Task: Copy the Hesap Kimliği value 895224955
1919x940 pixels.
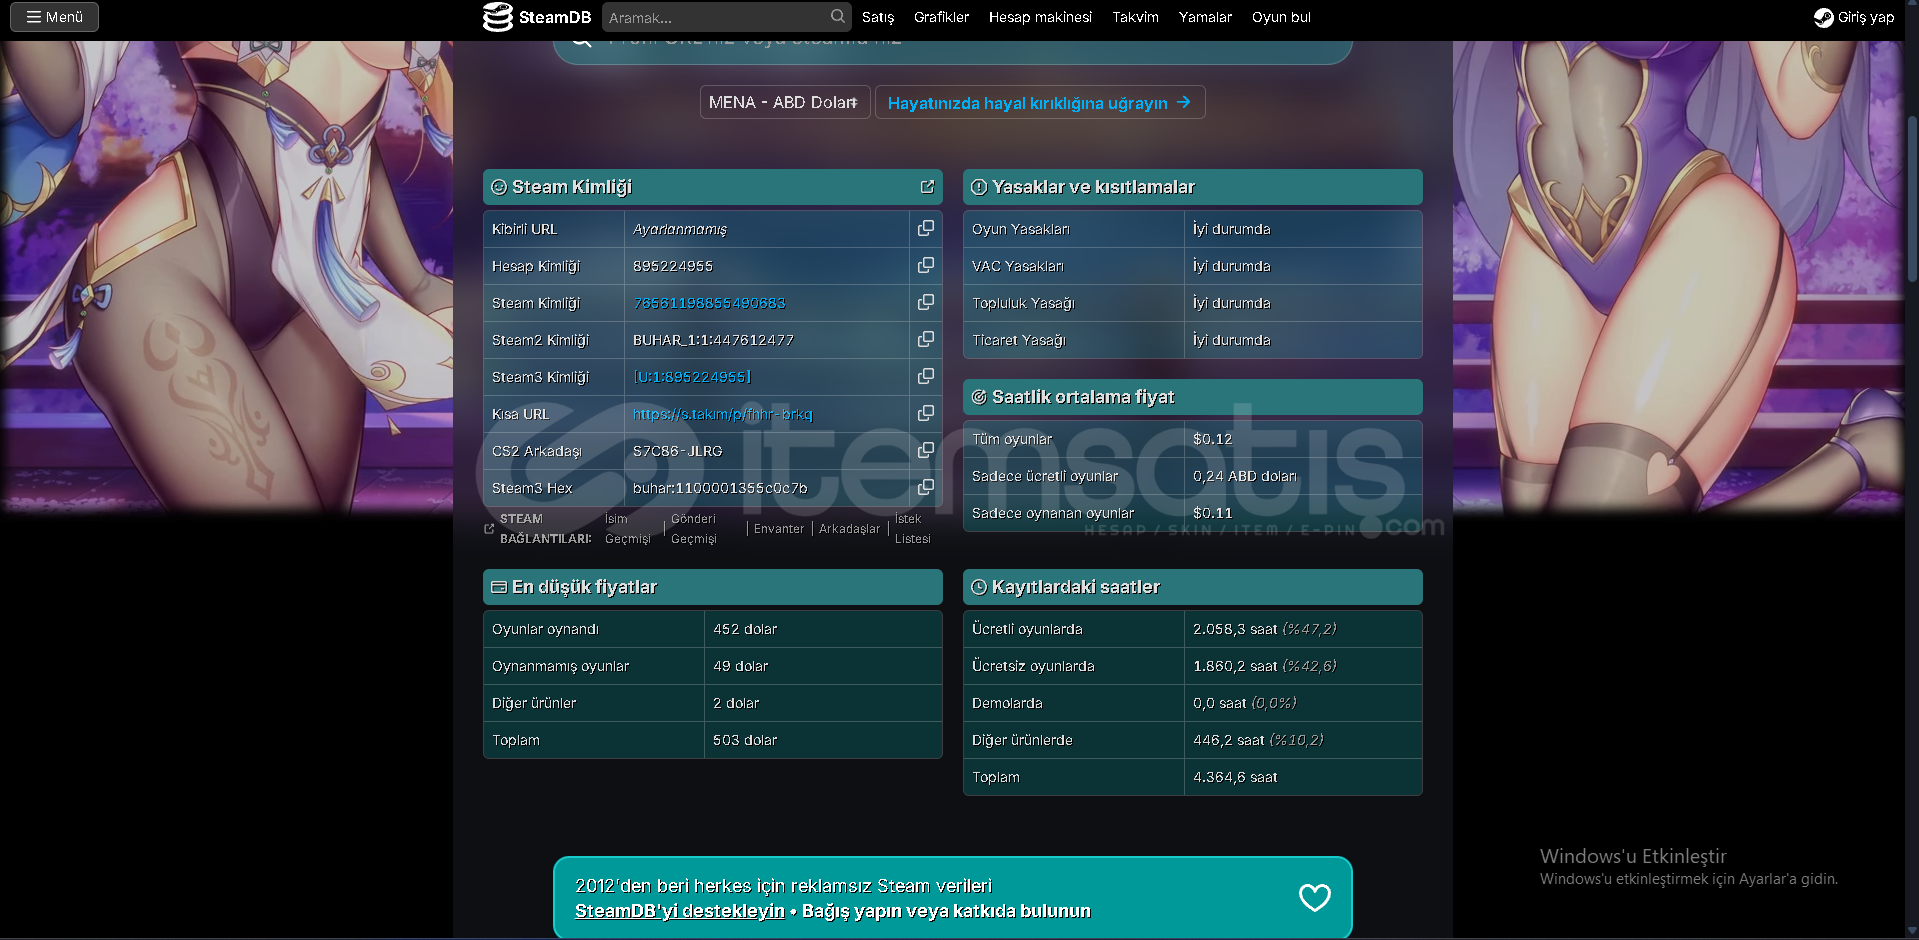Action: click(x=926, y=265)
